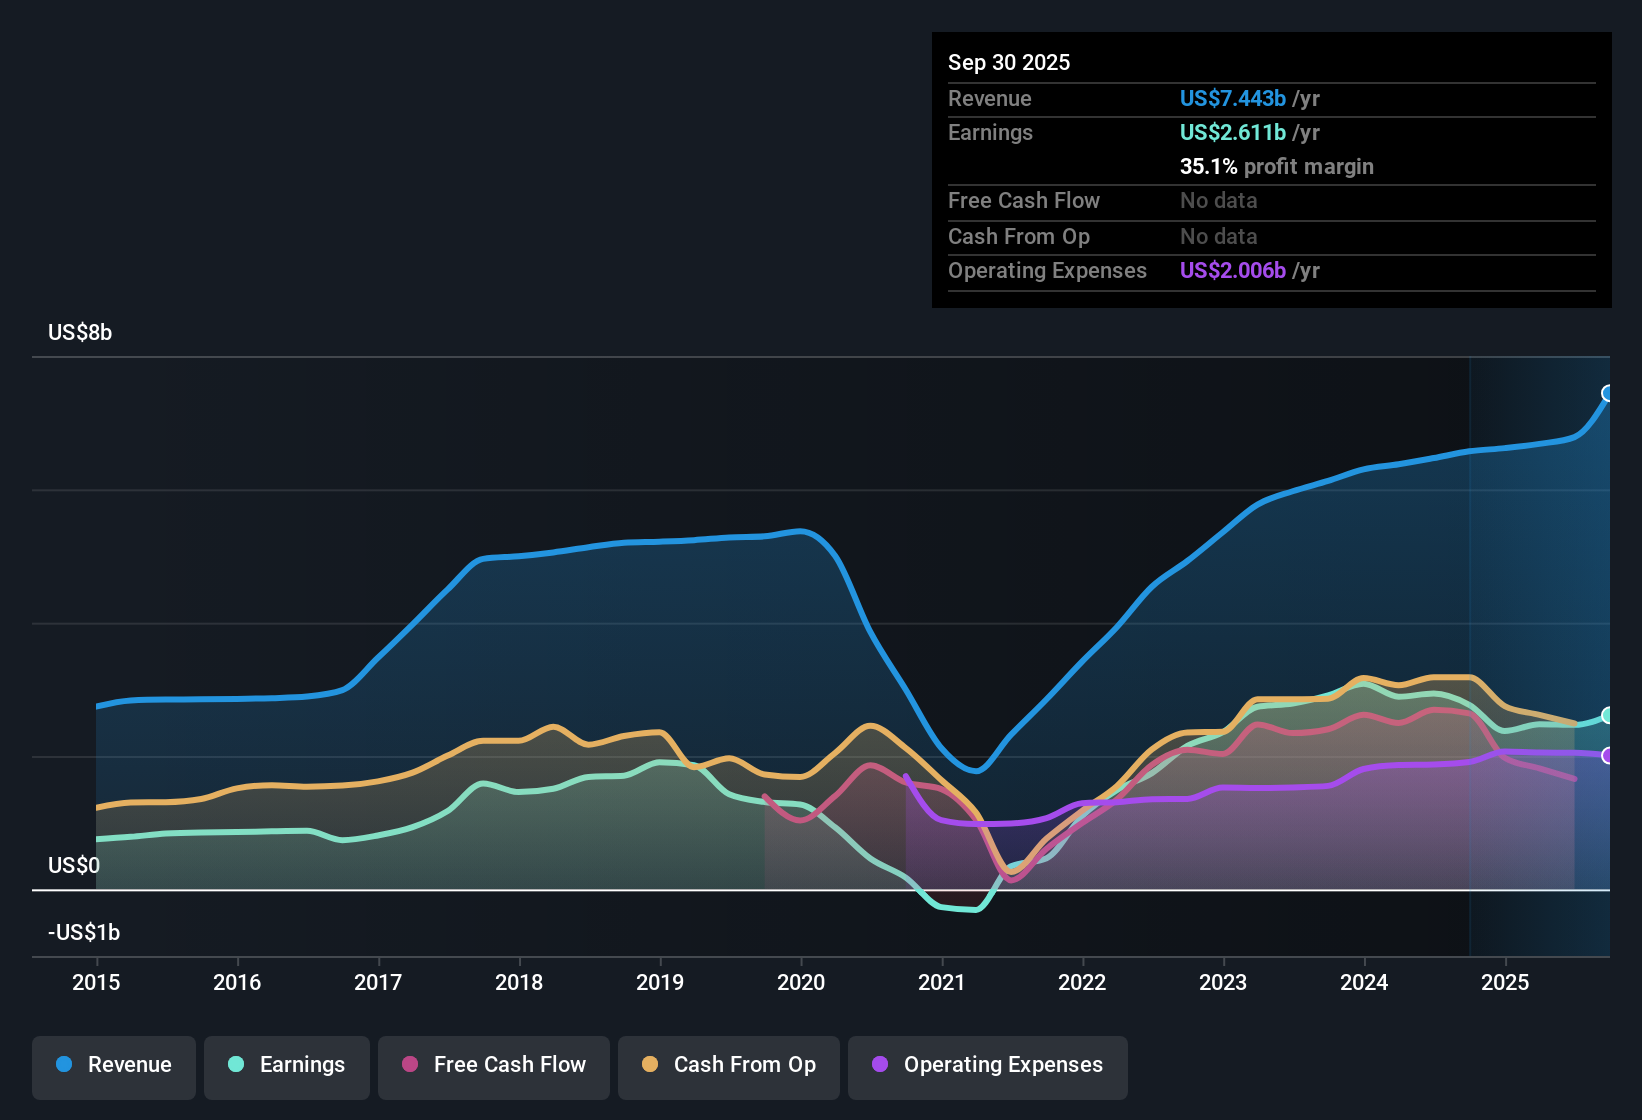This screenshot has height=1120, width=1642.
Task: Select the Earnings endpoint circle on the chart
Action: (1608, 715)
